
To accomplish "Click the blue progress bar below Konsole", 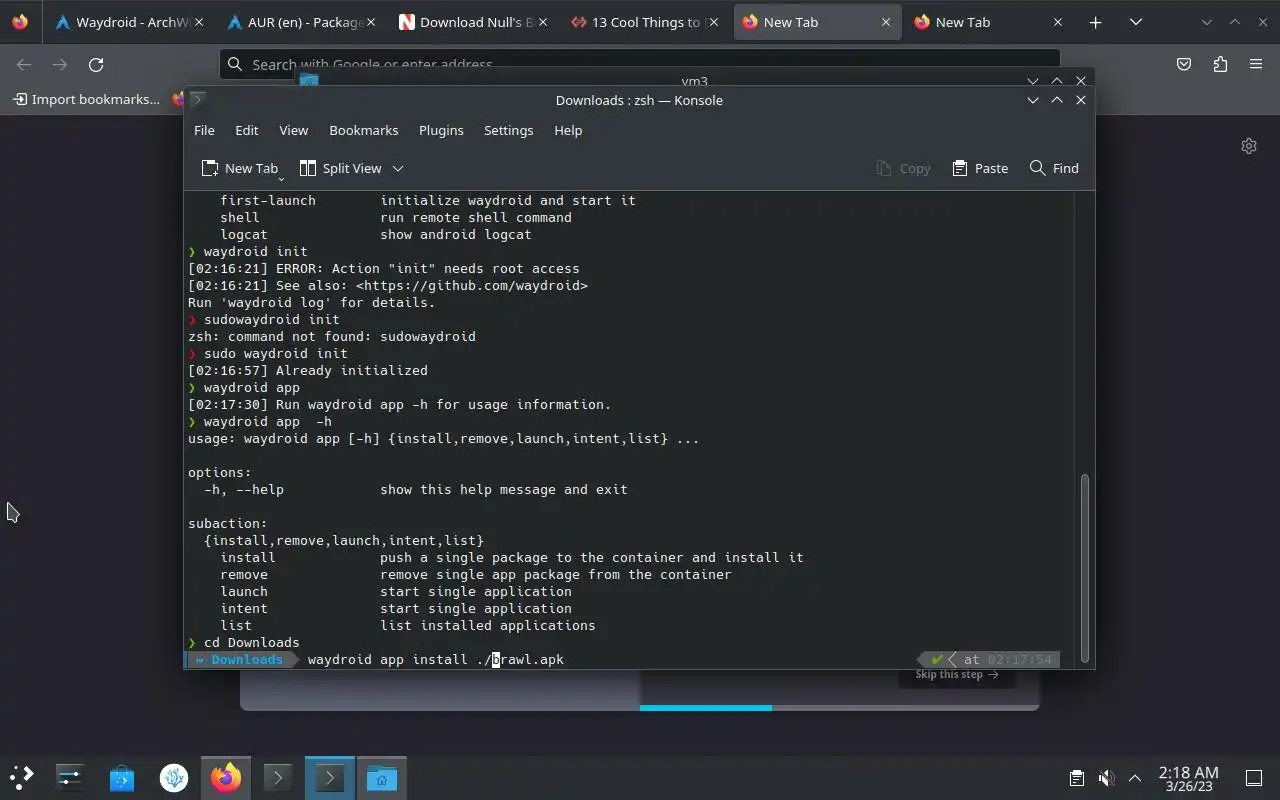I will 706,707.
